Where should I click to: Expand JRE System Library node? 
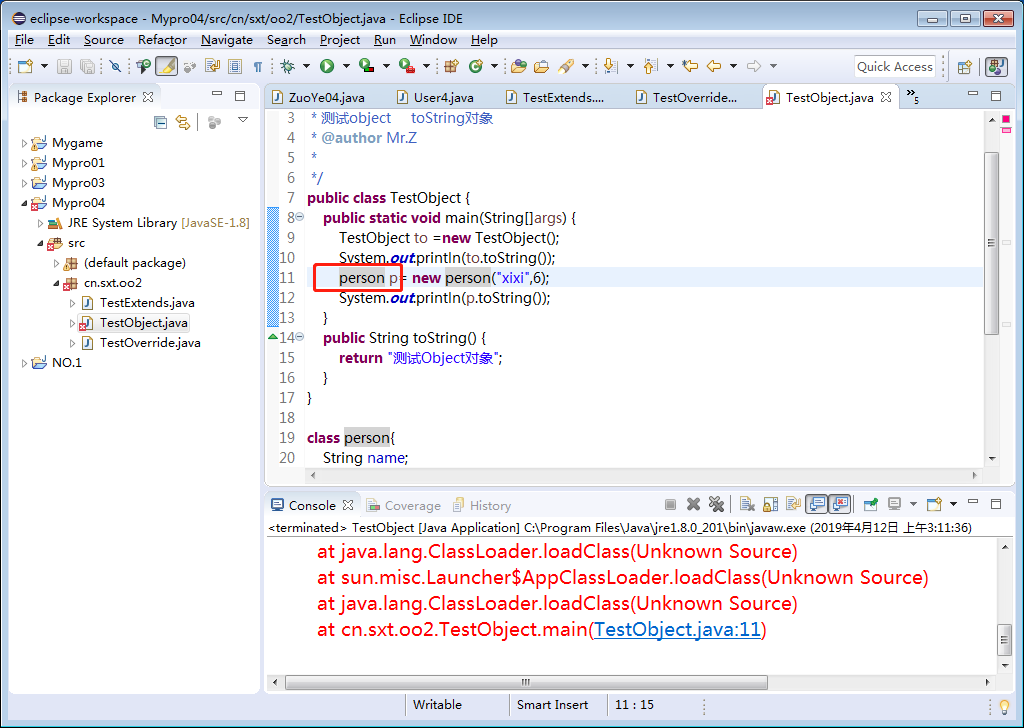point(40,223)
